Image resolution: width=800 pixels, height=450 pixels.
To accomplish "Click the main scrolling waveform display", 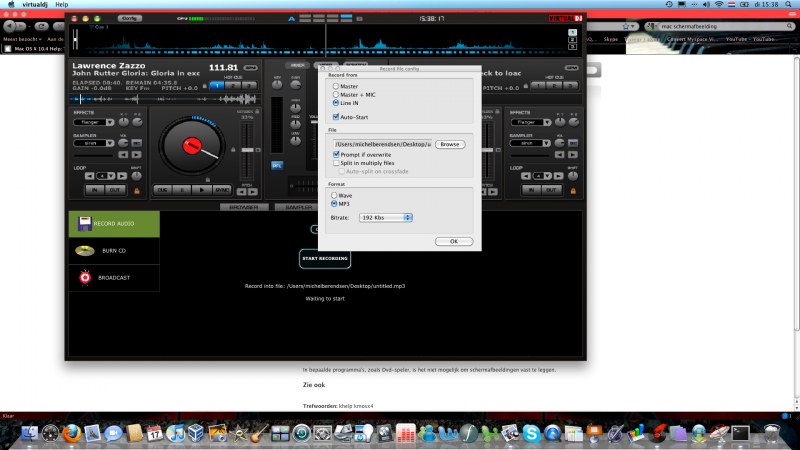I will (x=326, y=41).
